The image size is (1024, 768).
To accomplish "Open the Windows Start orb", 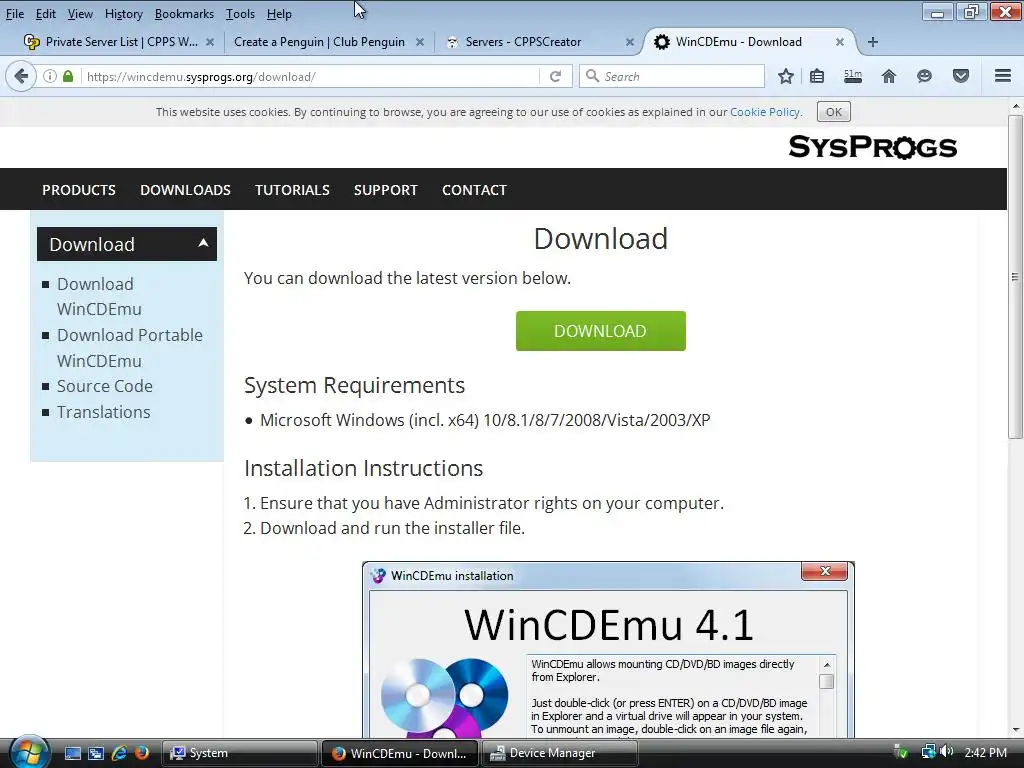I will (x=29, y=752).
